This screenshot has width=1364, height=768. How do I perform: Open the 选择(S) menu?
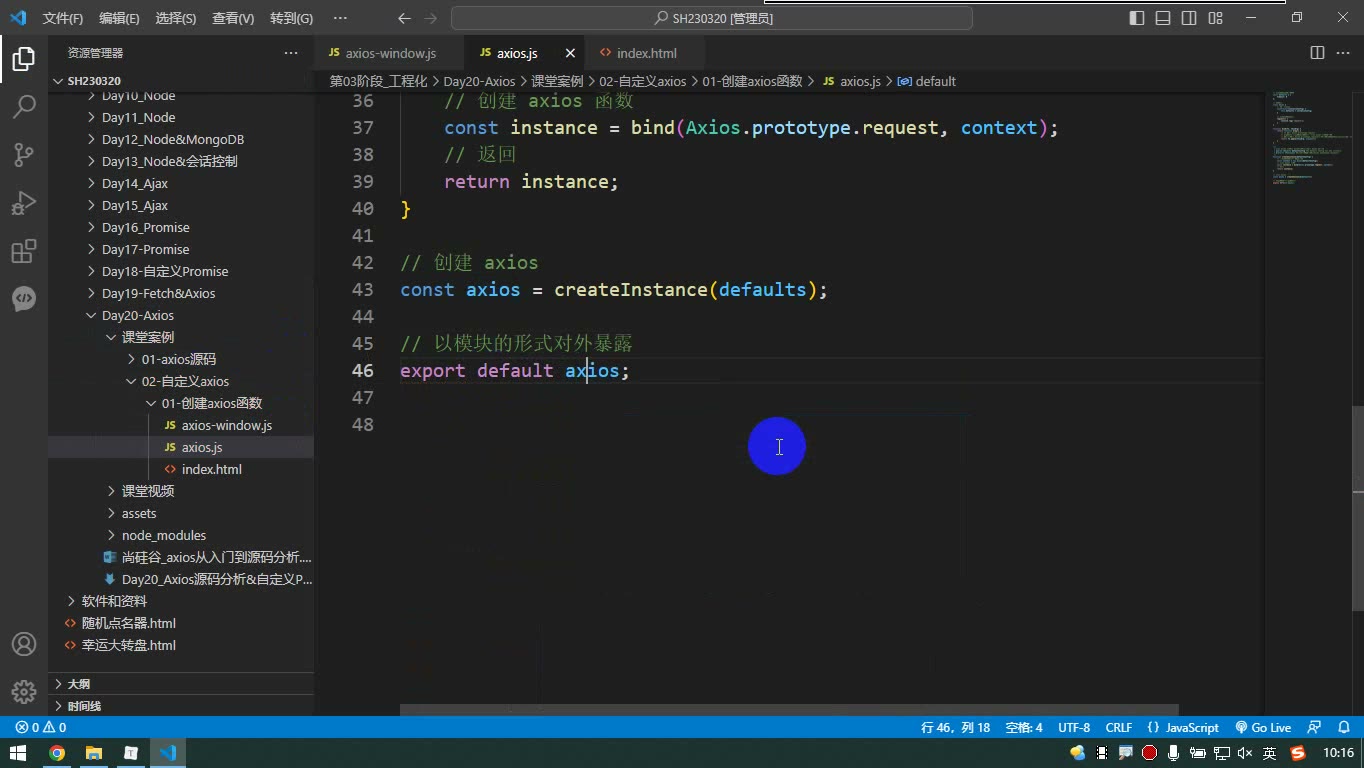176,18
